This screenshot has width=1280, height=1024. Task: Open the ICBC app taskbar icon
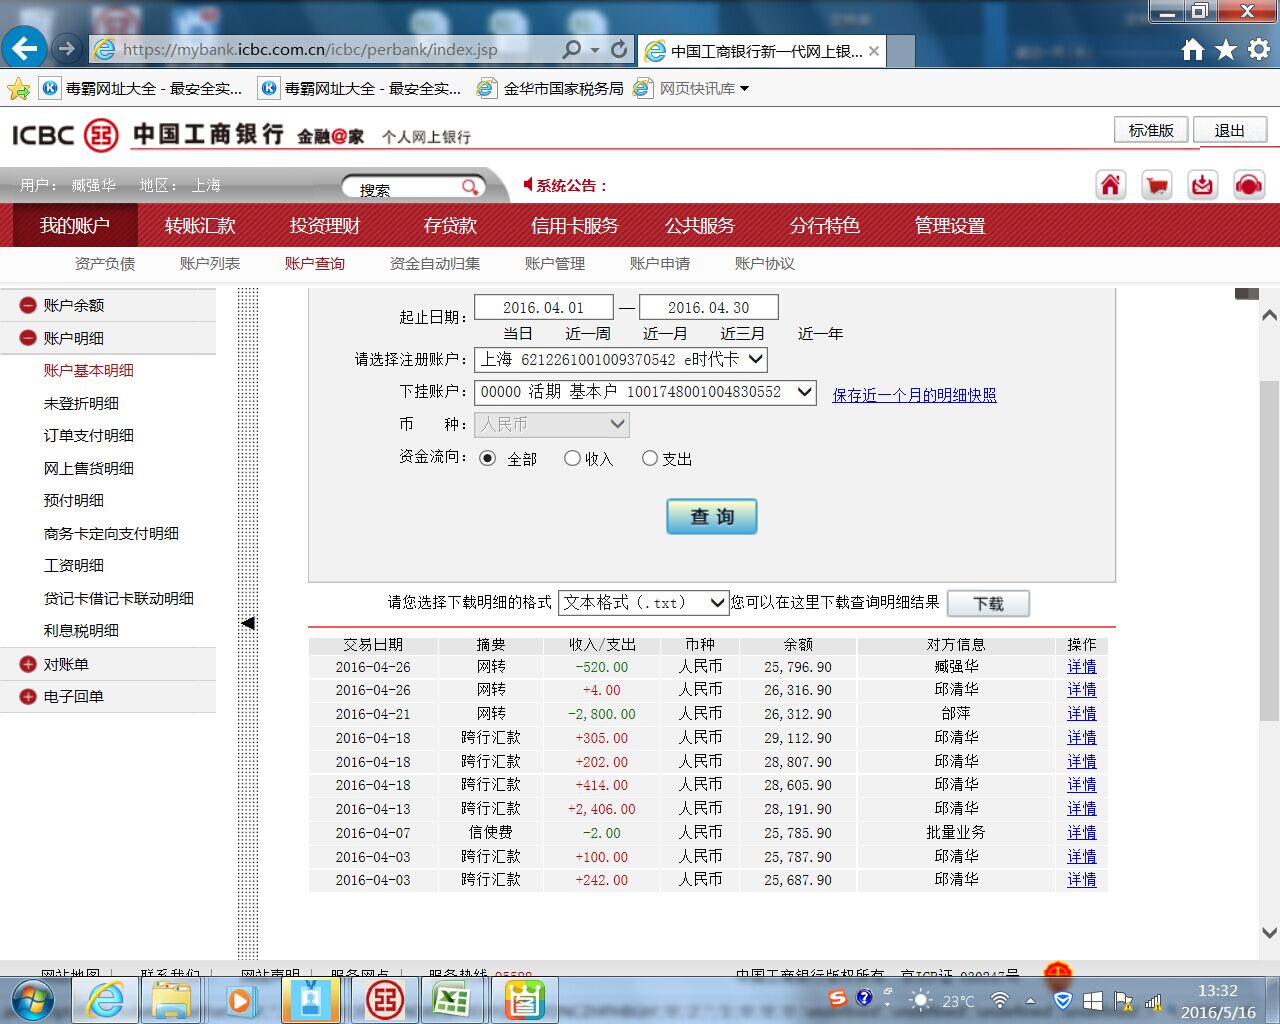tap(384, 1000)
